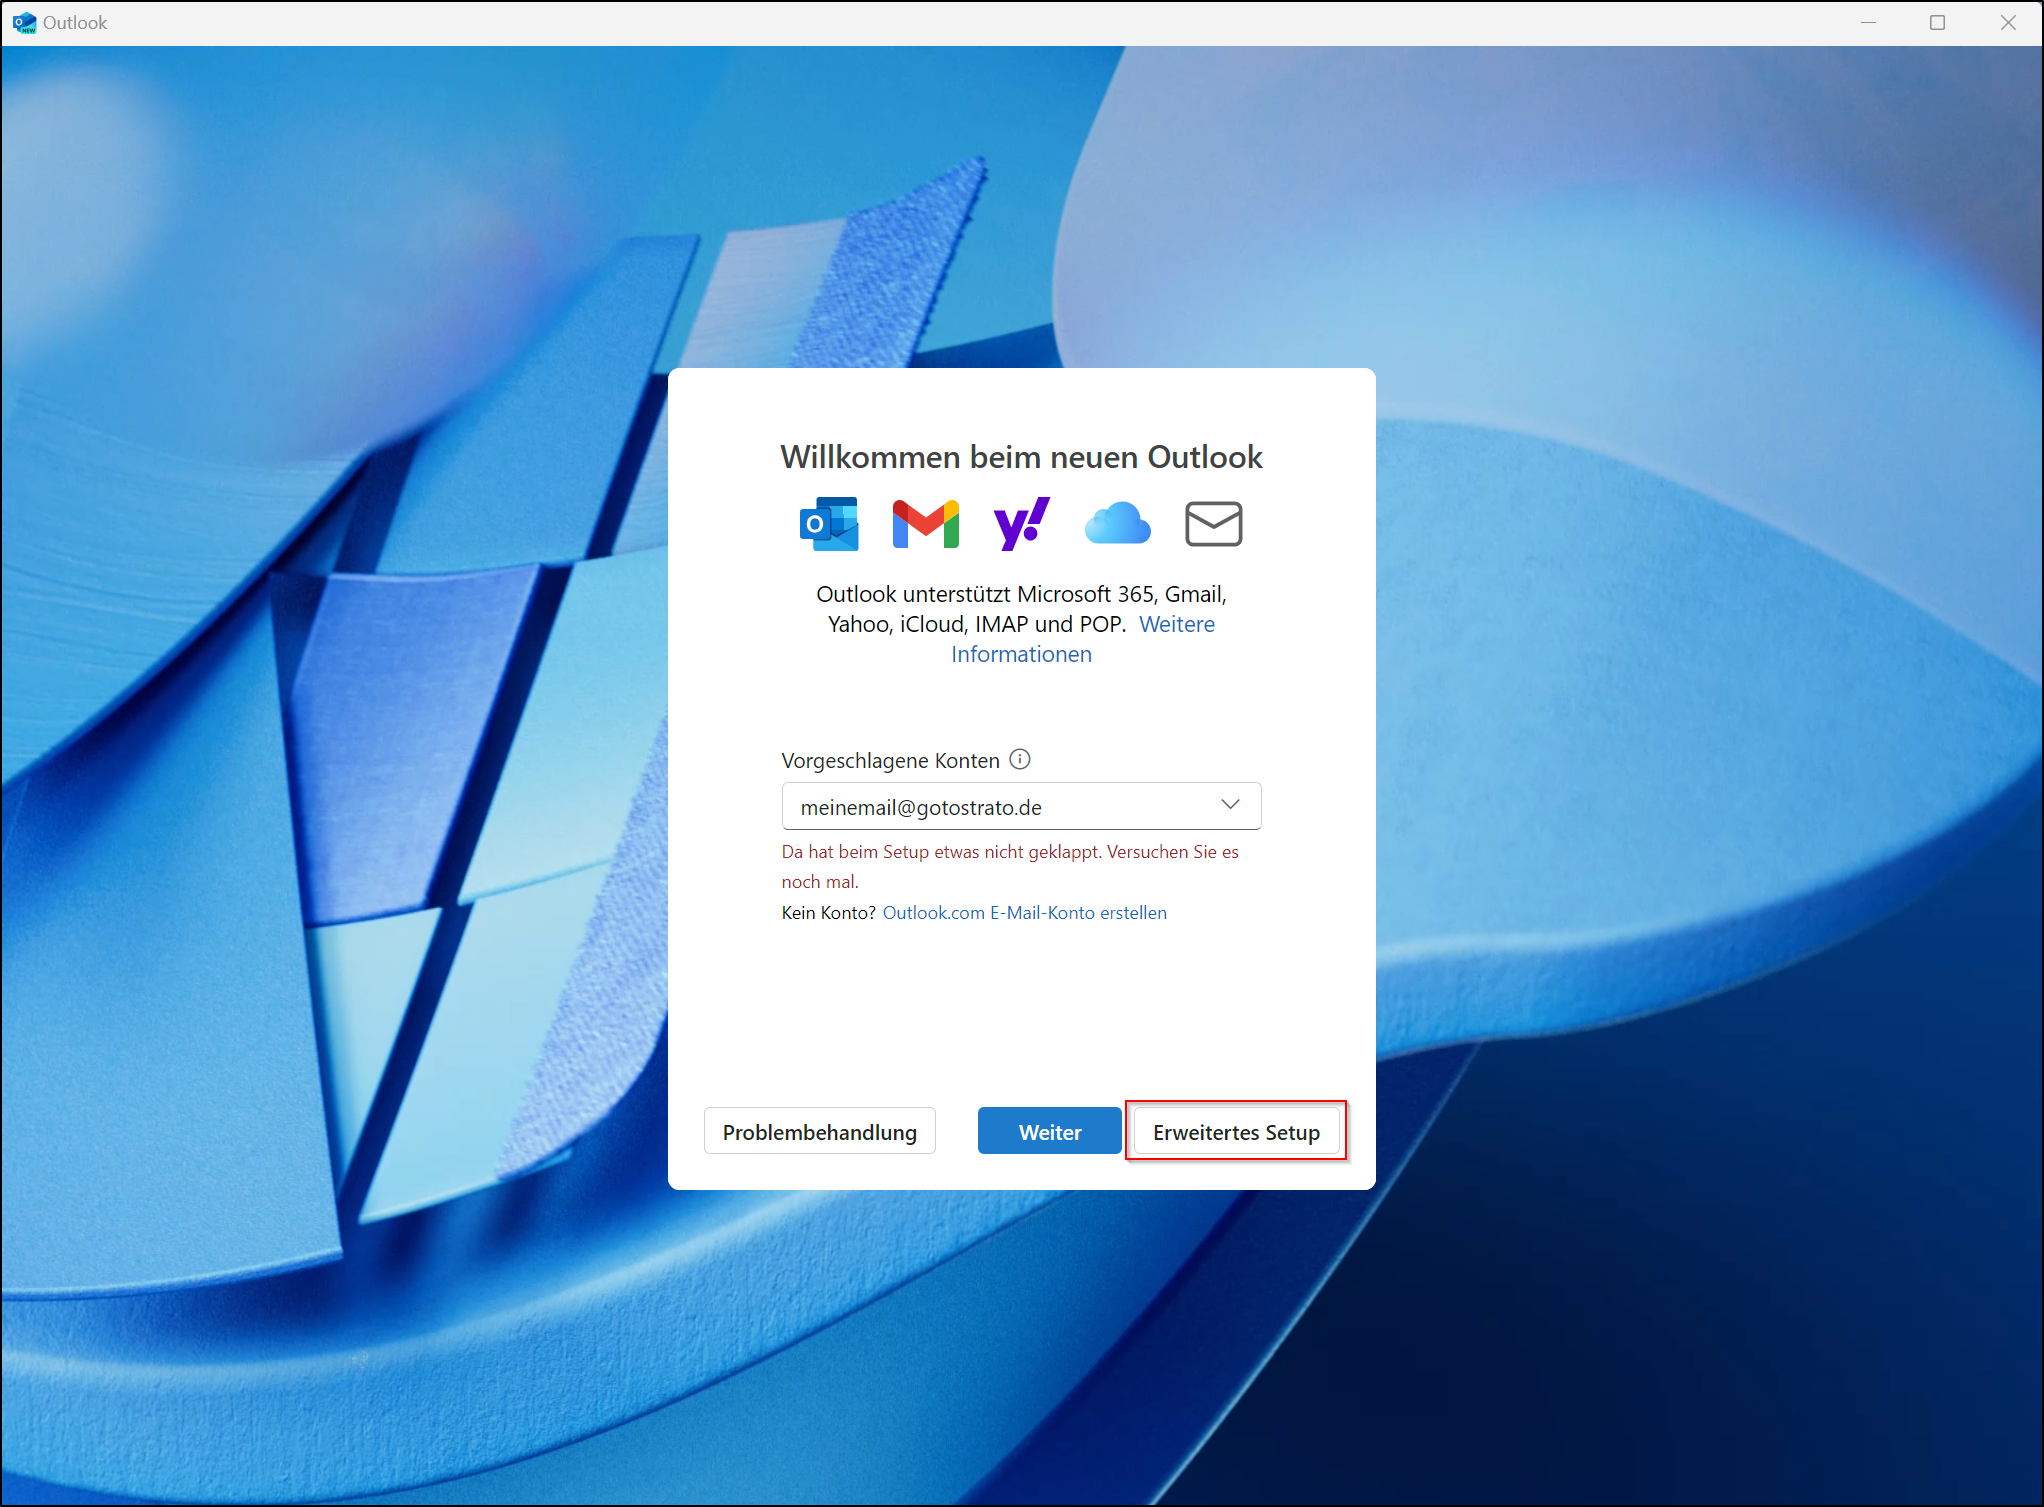Click the generic mail envelope icon
The image size is (2044, 1507).
[x=1213, y=524]
